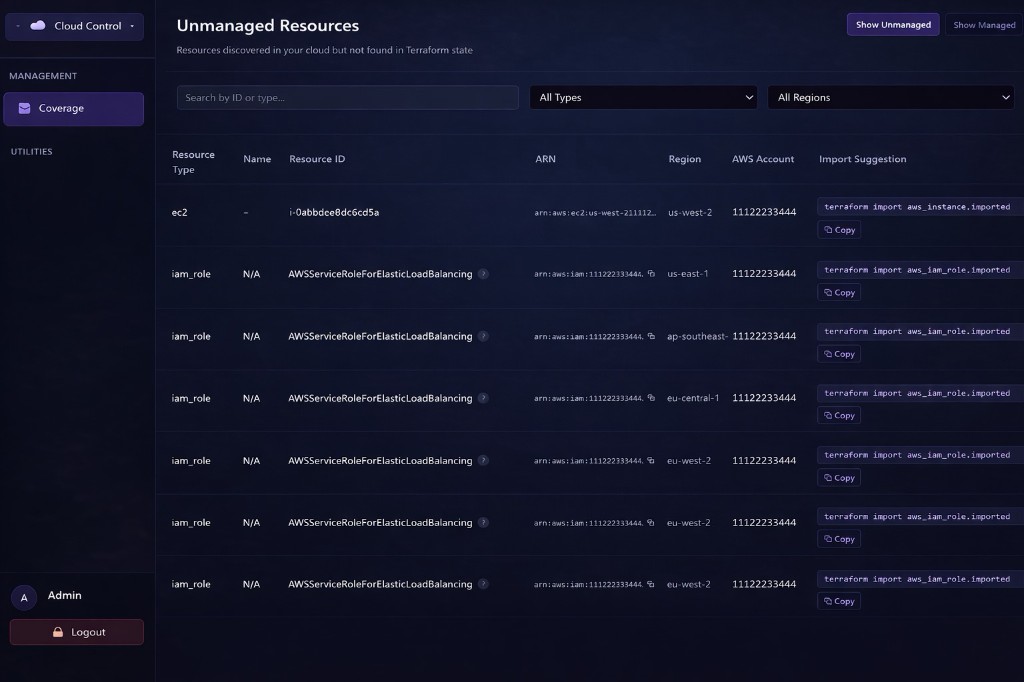Click the UTILITIES section label
The height and width of the screenshot is (682, 1024).
coord(31,152)
